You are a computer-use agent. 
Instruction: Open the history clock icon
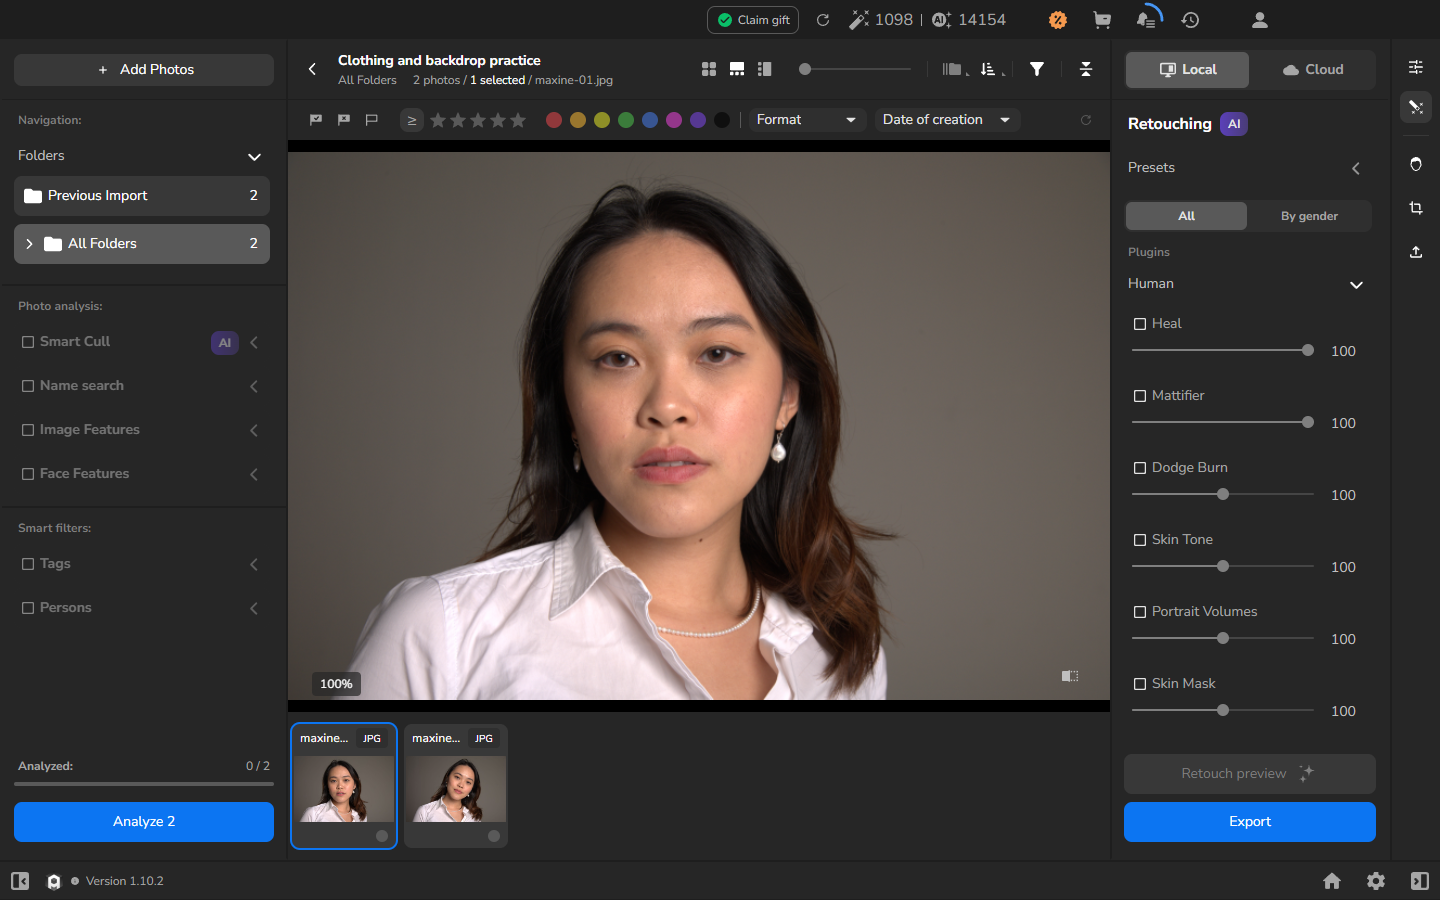point(1190,20)
